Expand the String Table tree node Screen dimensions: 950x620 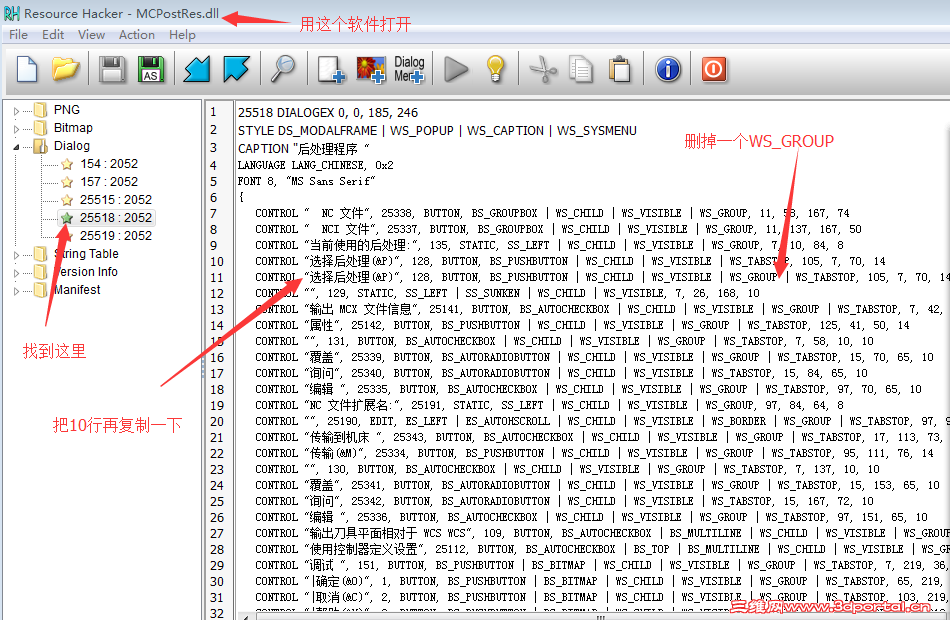(x=16, y=255)
